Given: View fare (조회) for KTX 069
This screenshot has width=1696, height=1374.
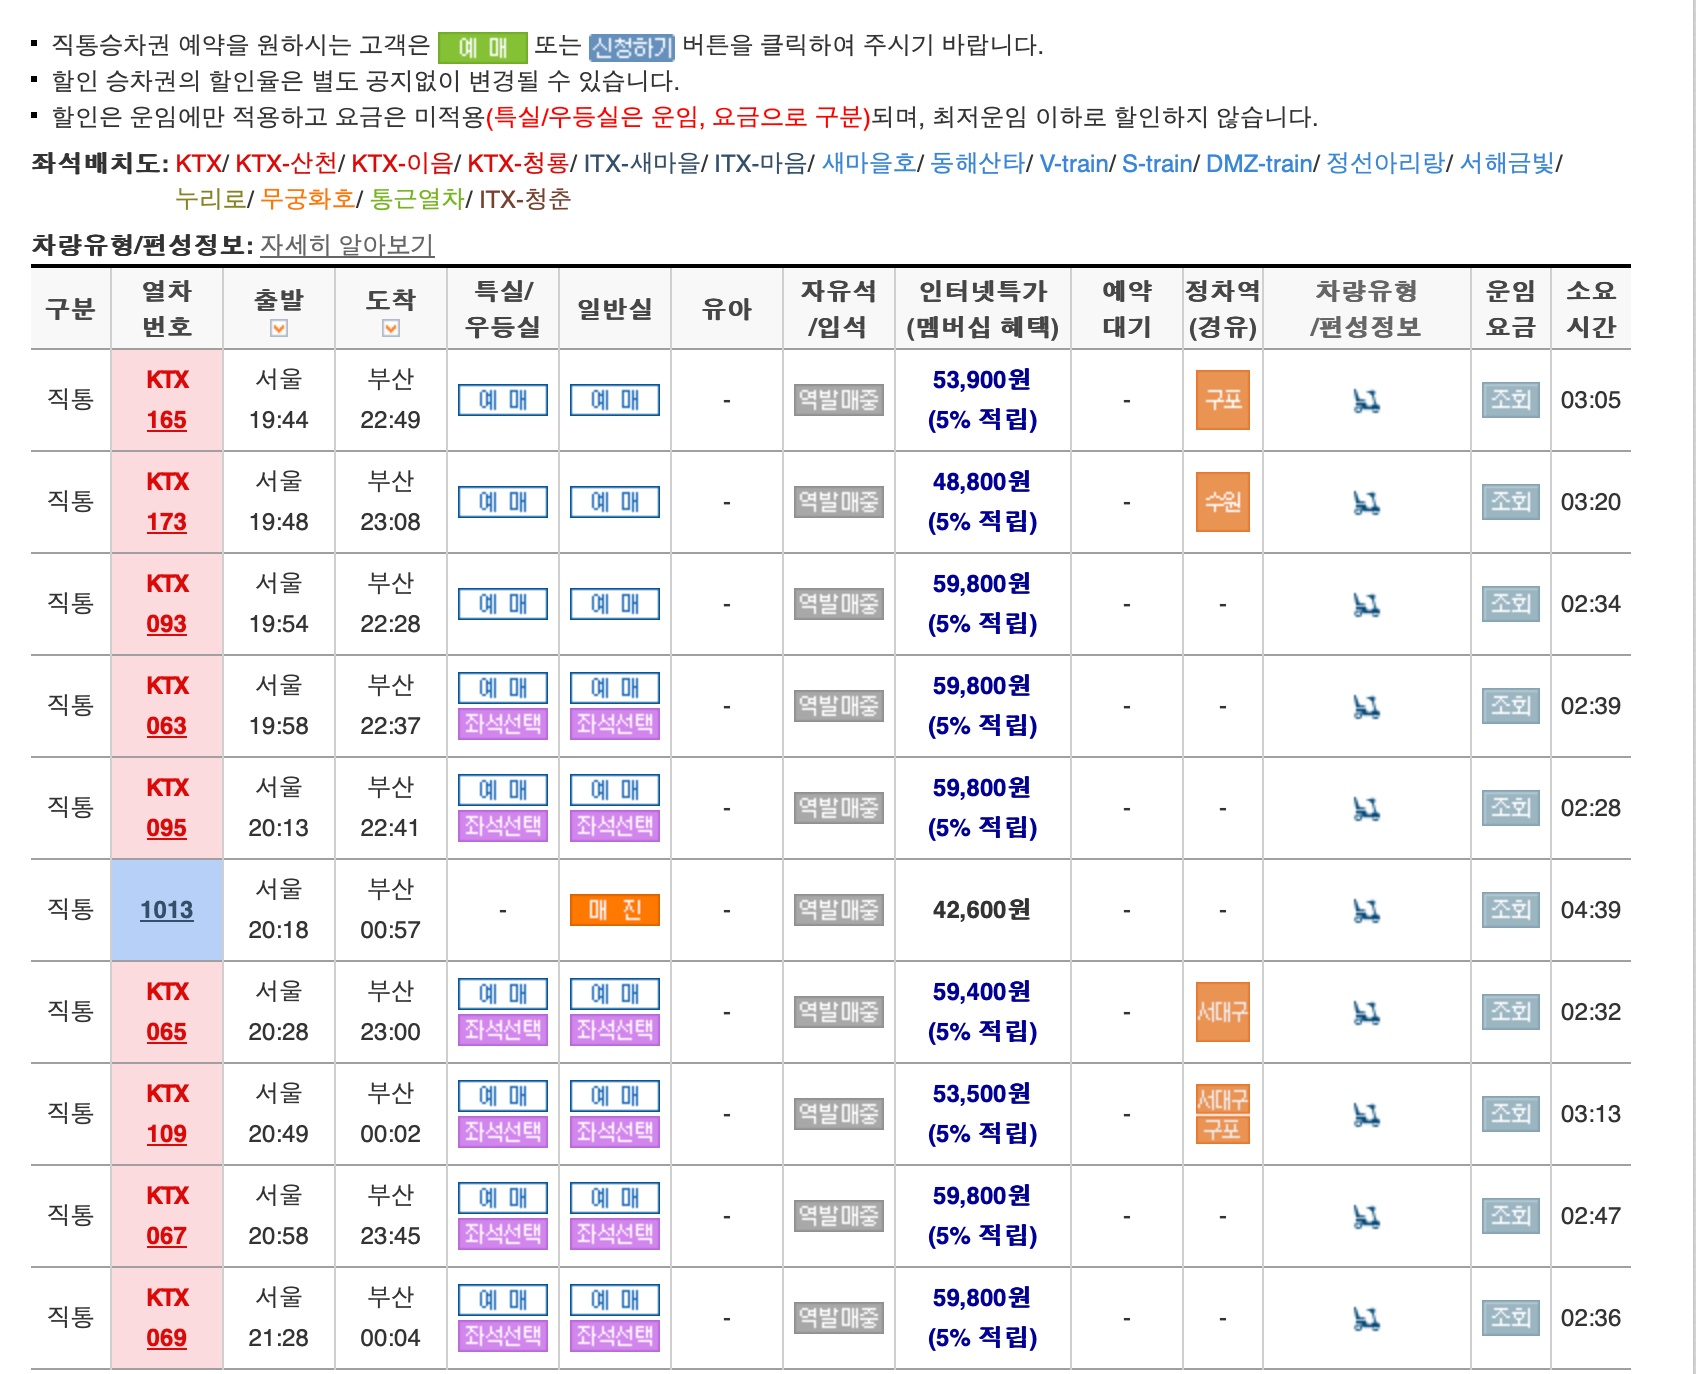Looking at the screenshot, I should click(1510, 1318).
